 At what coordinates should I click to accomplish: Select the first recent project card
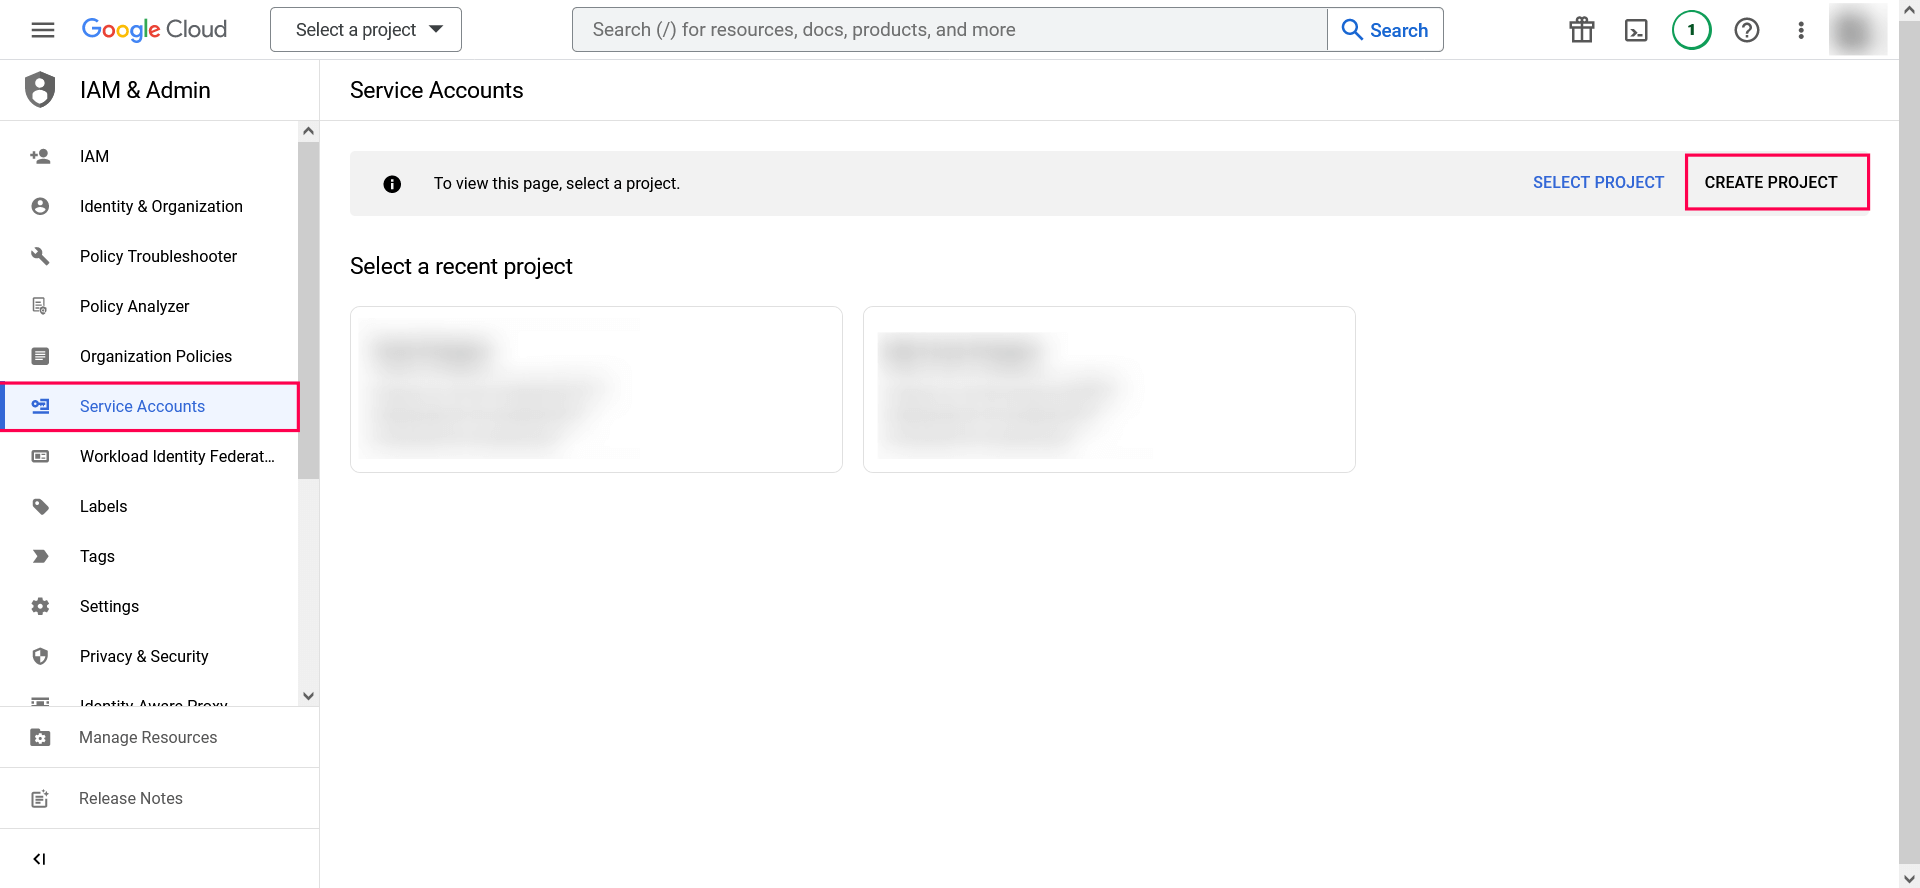596,389
